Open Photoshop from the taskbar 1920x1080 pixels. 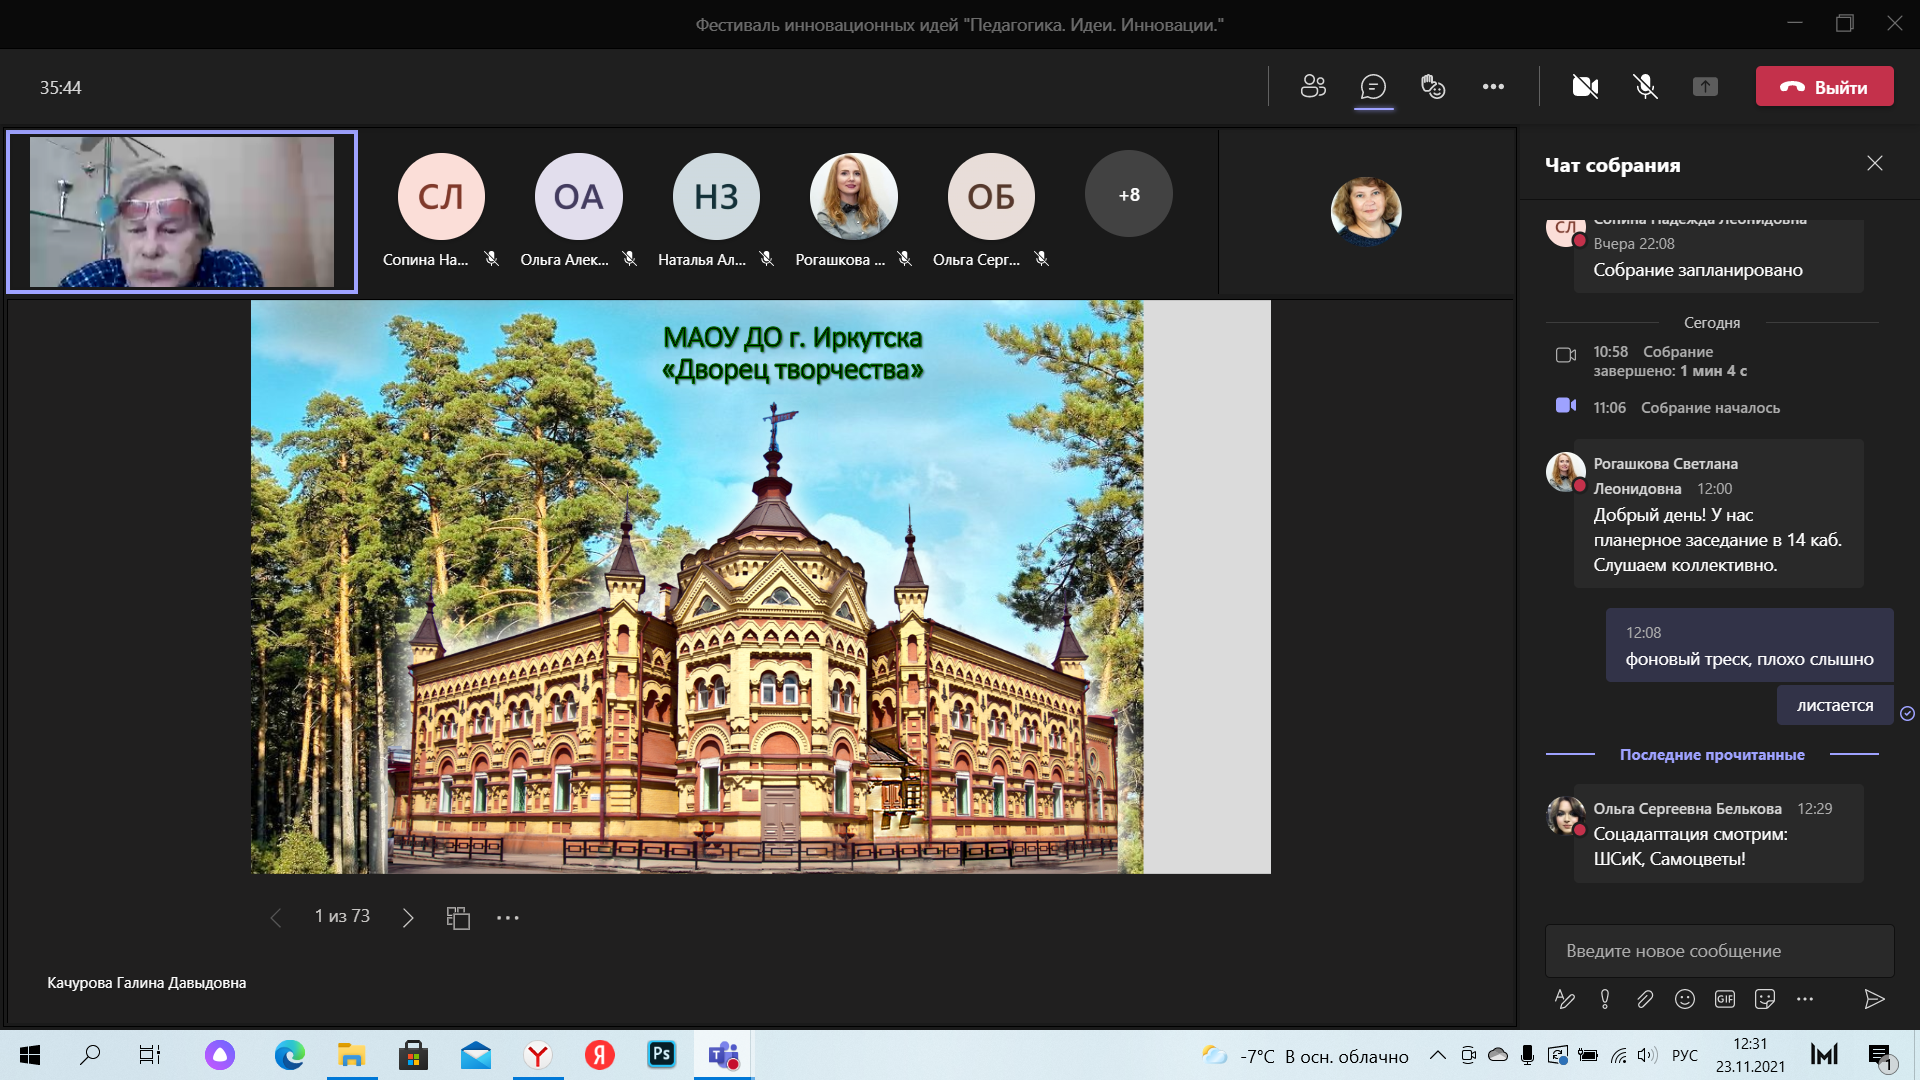[661, 1054]
